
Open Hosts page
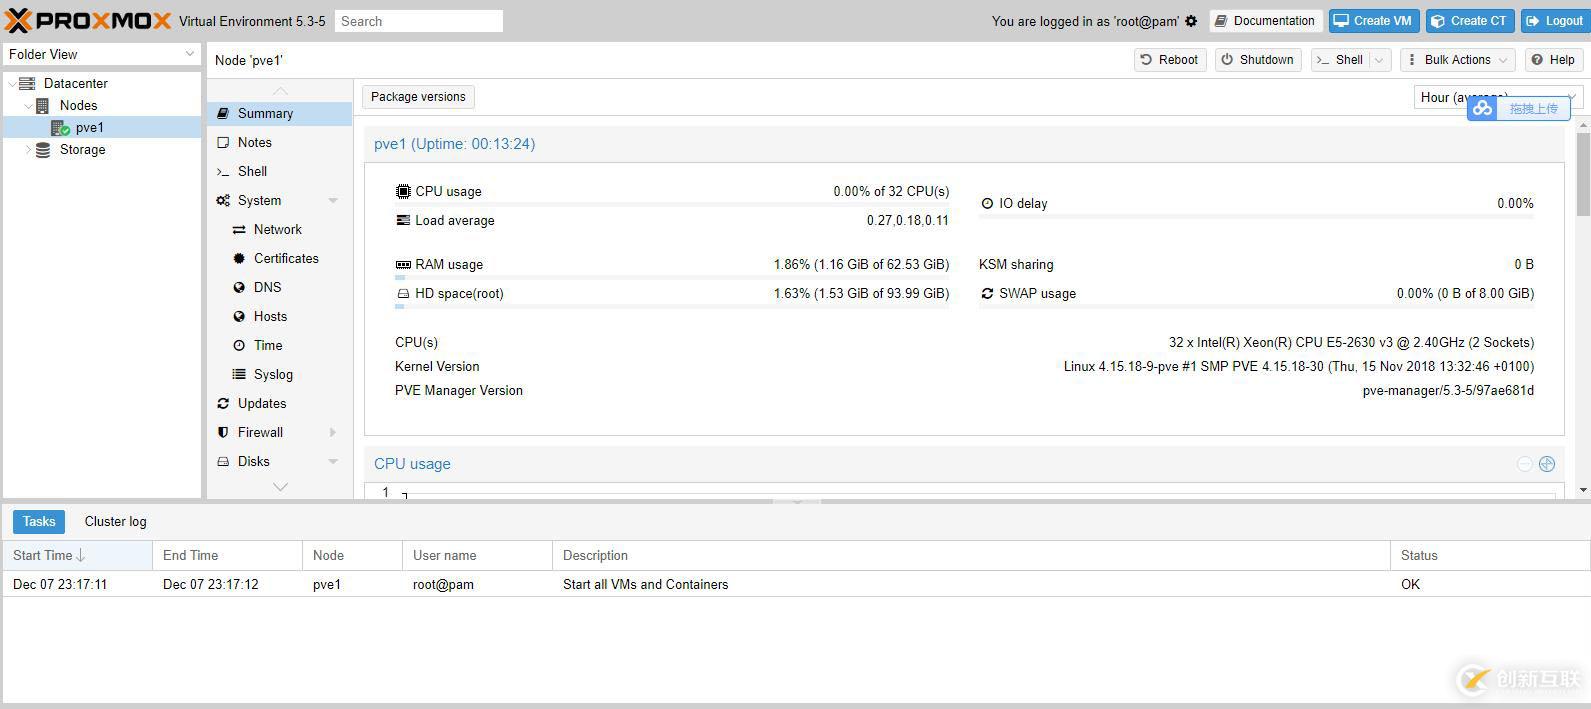279,316
